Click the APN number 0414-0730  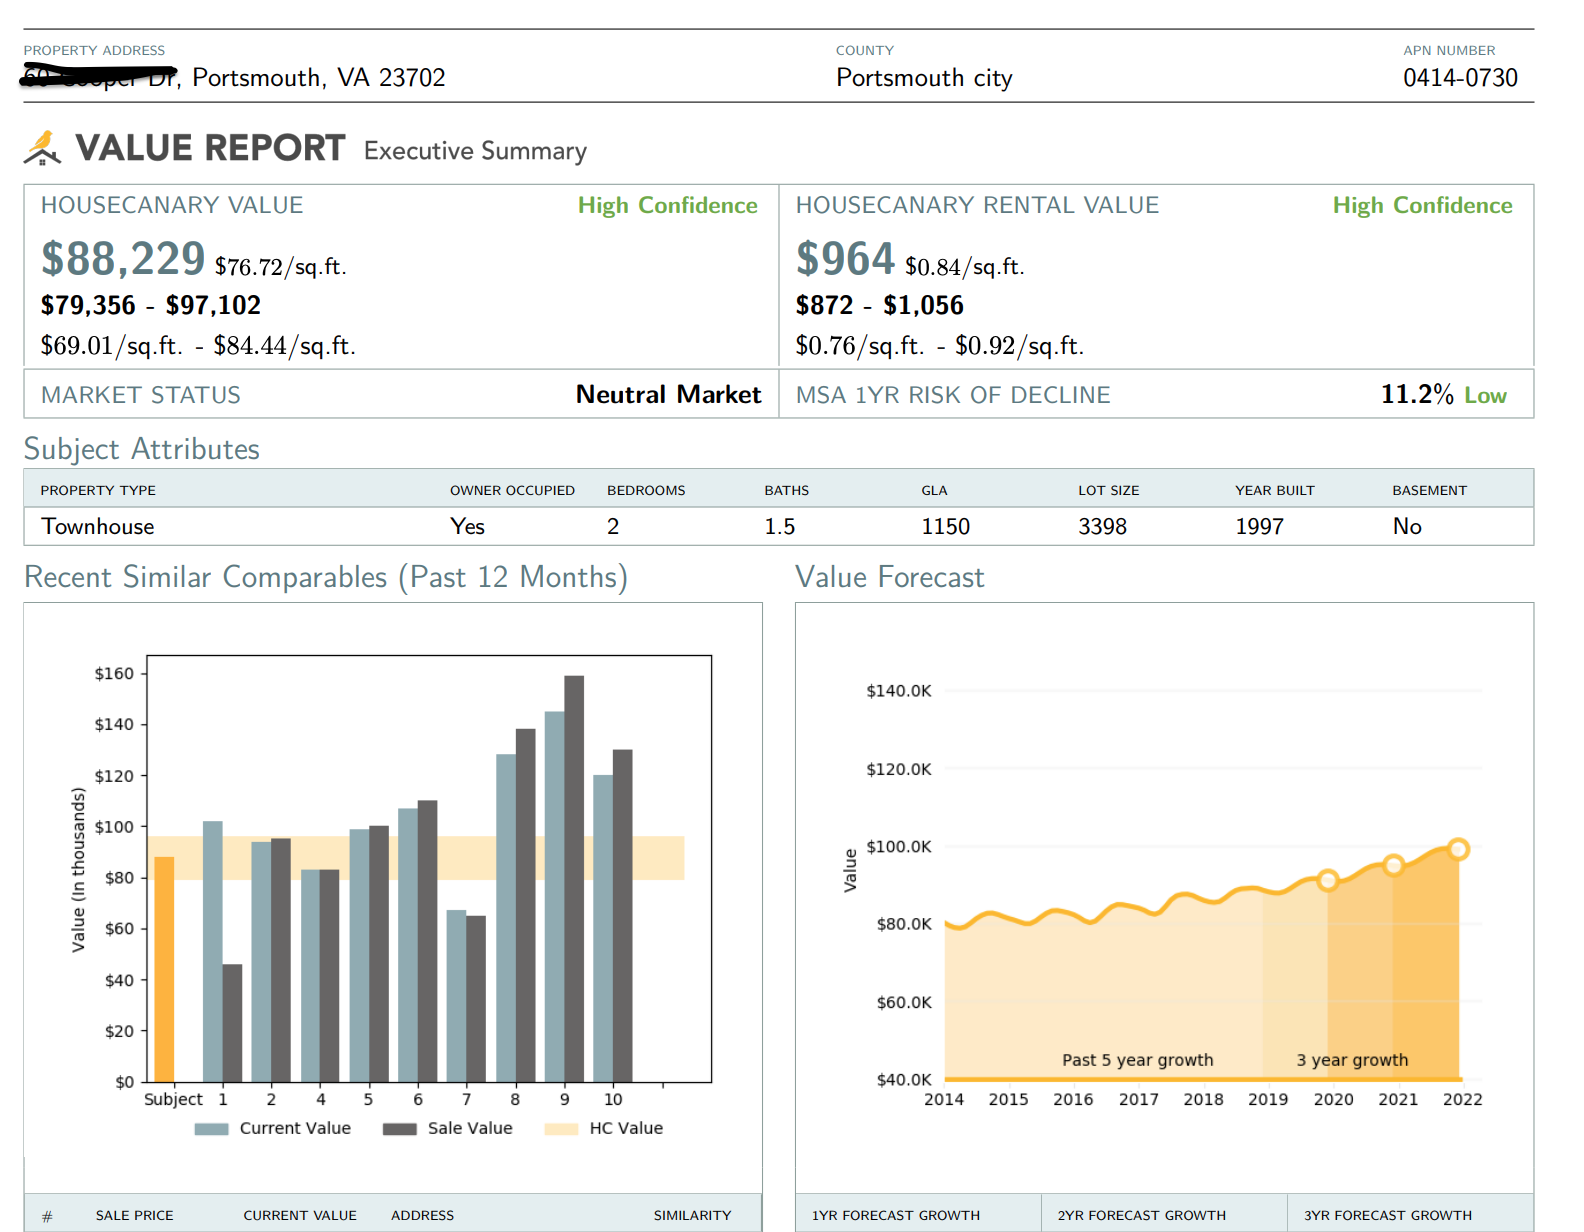(x=1459, y=78)
